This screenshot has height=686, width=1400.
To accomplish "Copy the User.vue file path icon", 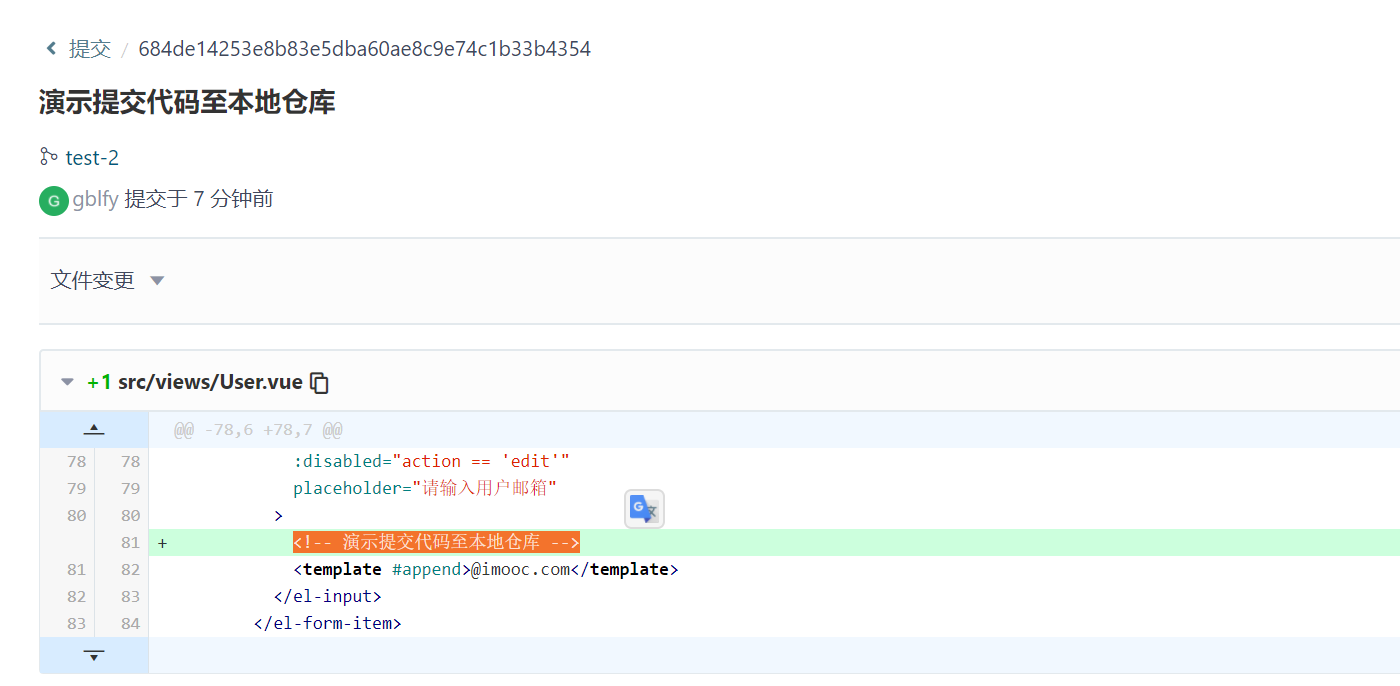I will tap(319, 382).
